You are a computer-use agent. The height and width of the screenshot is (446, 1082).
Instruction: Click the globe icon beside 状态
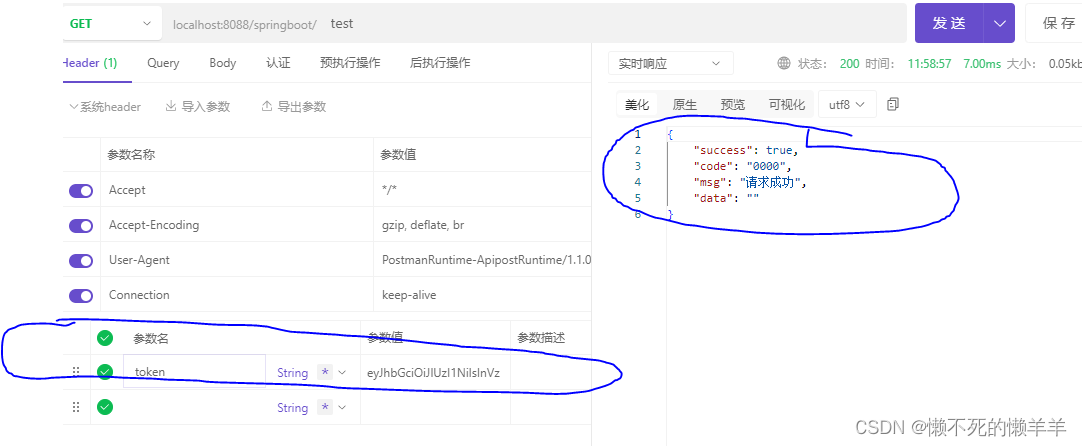[x=784, y=64]
